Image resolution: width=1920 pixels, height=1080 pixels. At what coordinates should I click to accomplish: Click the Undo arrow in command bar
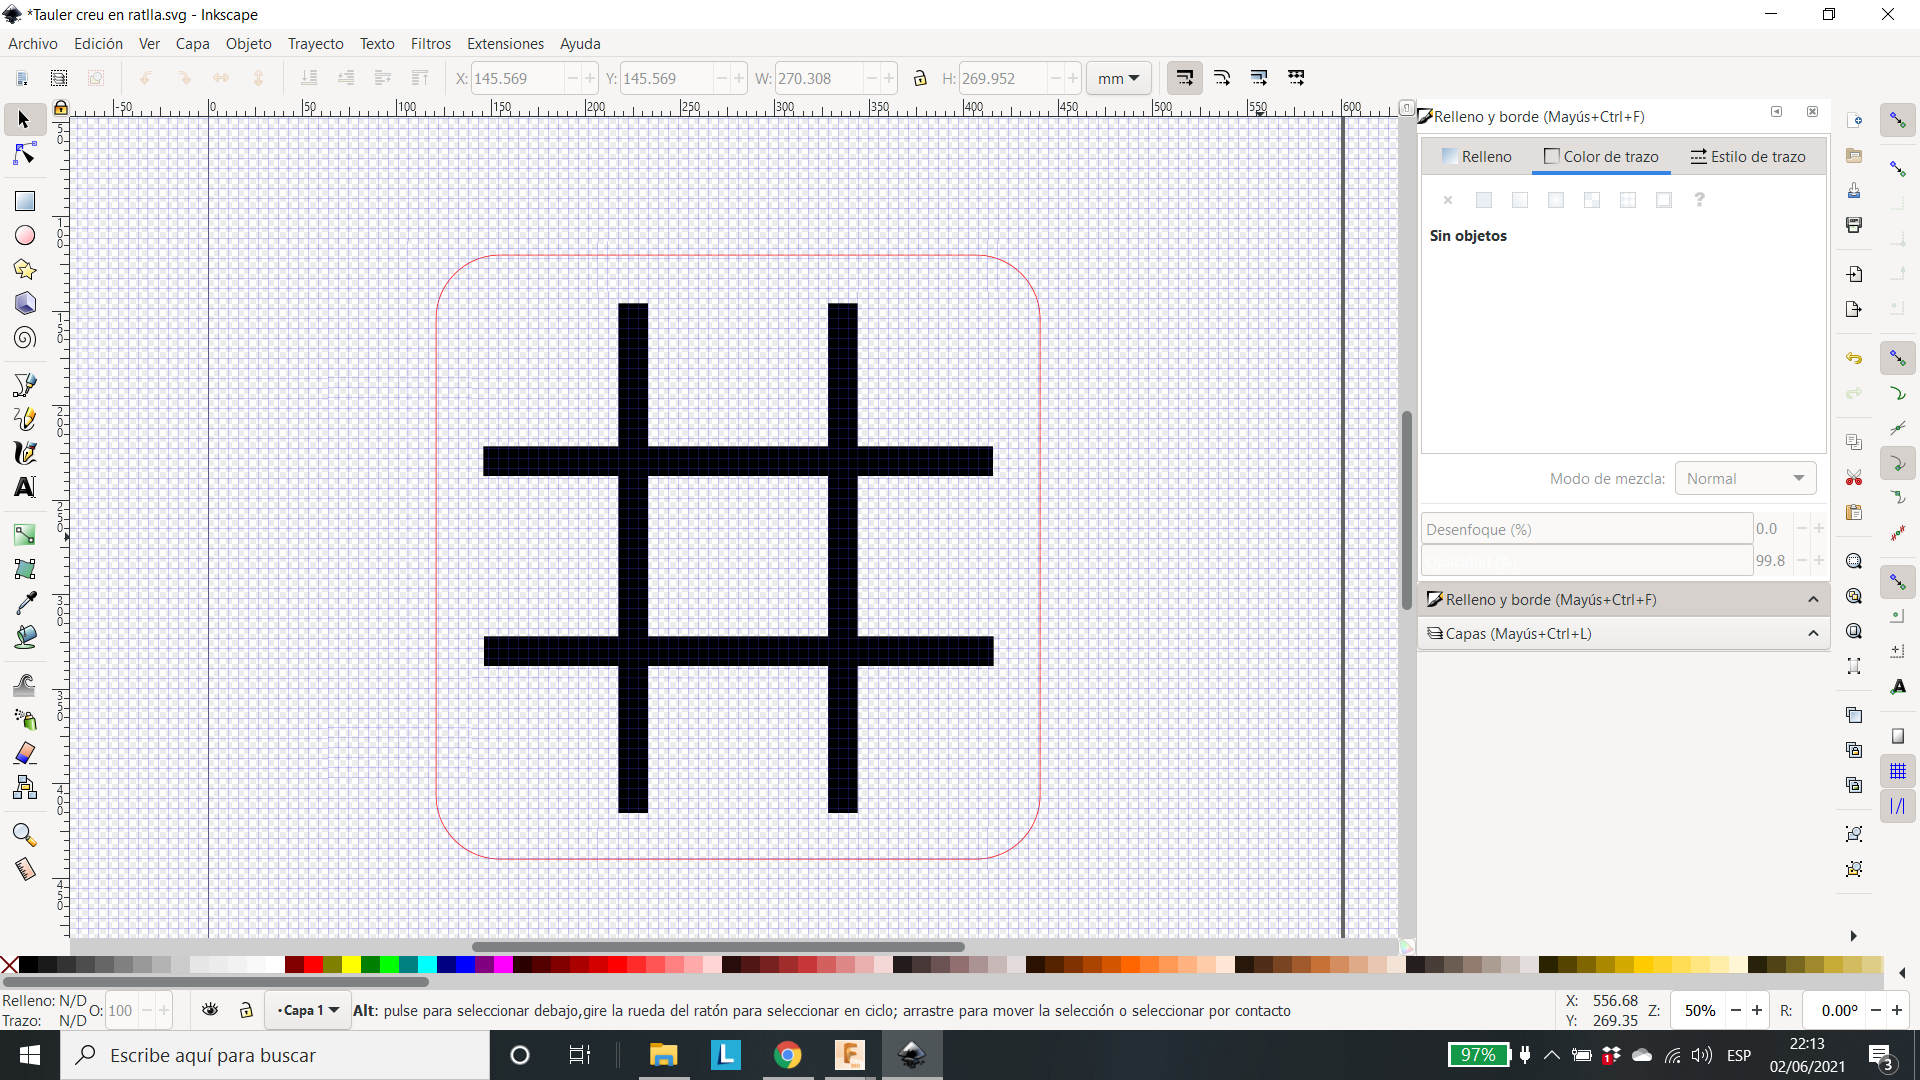1854,358
